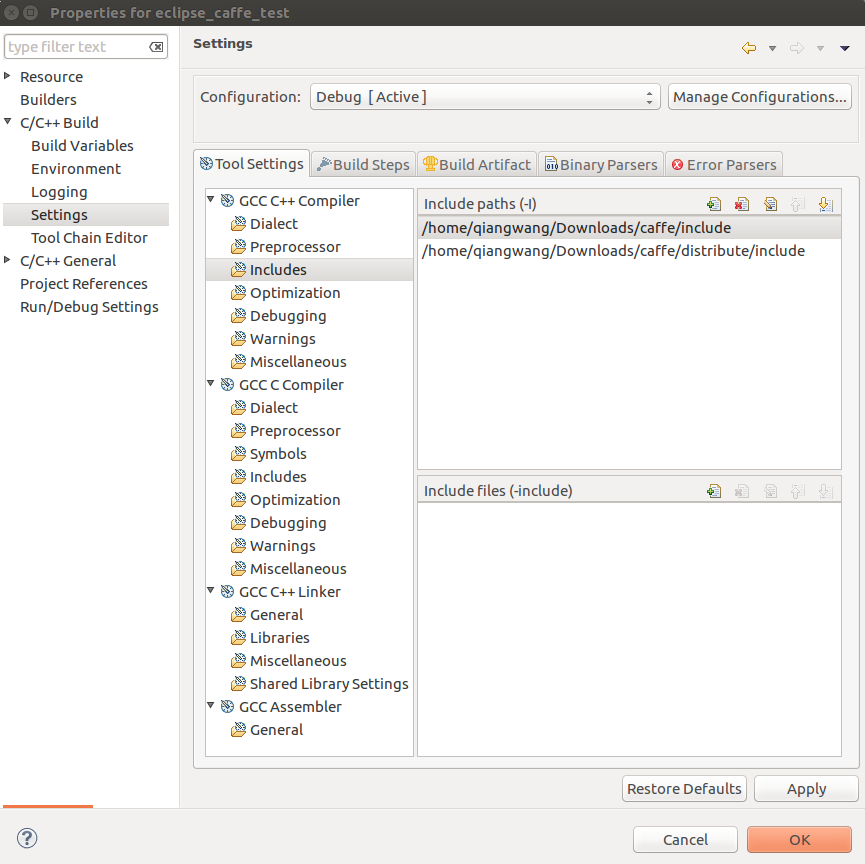
Task: Switch to the Tool Settings tab
Action: click(x=252, y=164)
